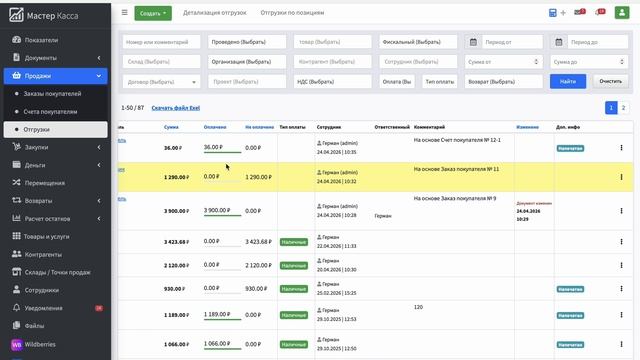
Task: Collapse the Продажи sidebar section
Action: [56, 76]
